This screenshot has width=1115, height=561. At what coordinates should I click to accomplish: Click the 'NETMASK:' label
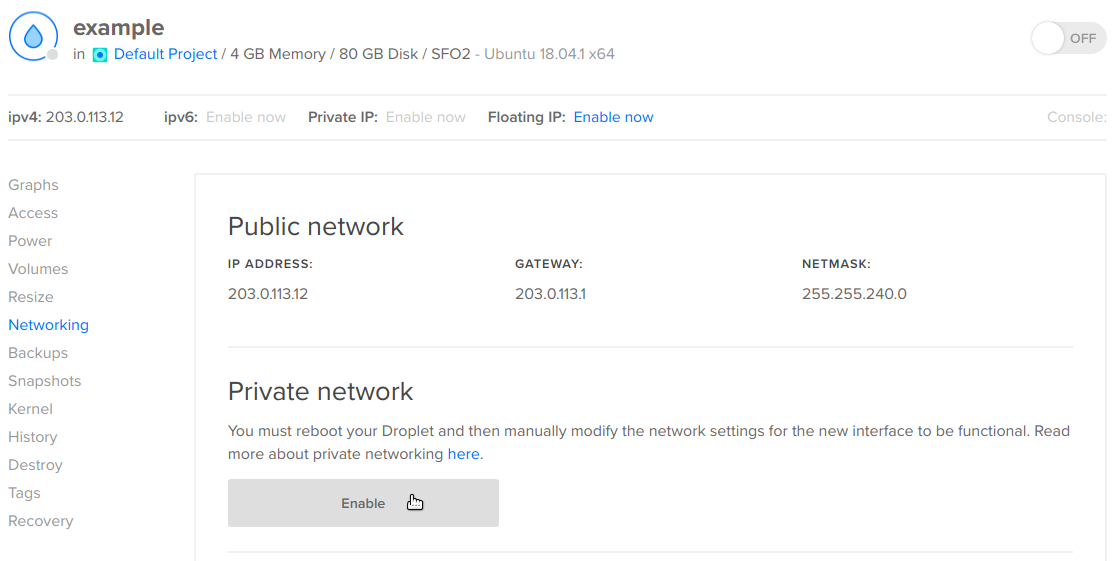pos(836,264)
